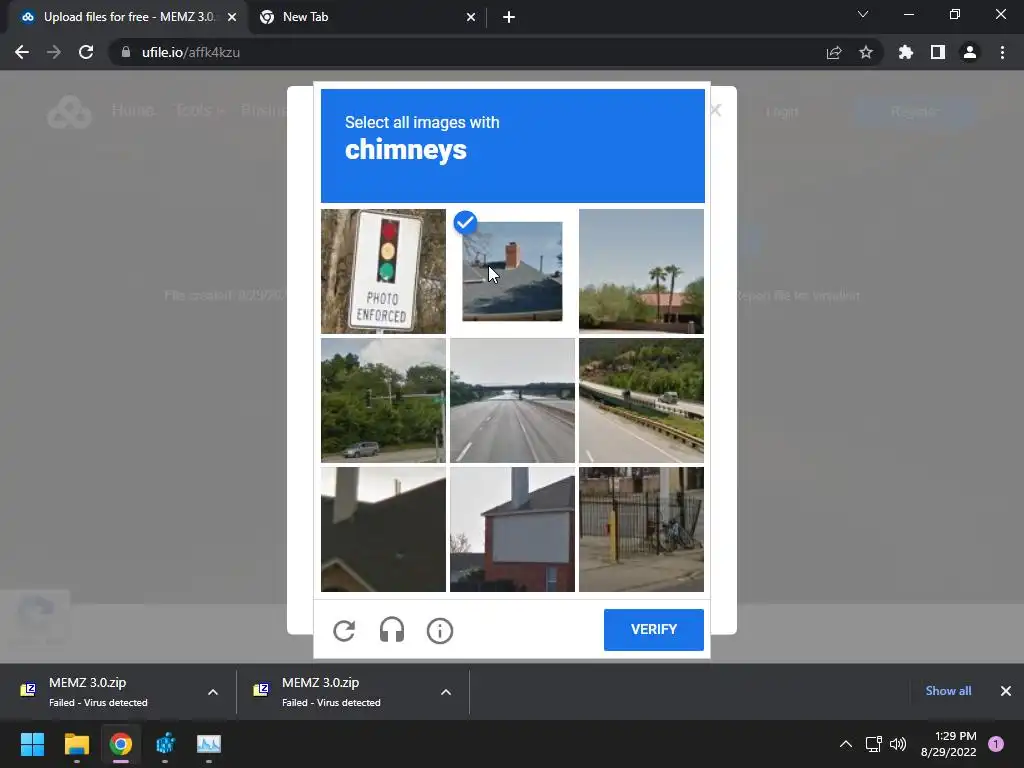Click the VERIFY button
Viewport: 1024px width, 768px height.
tap(654, 630)
